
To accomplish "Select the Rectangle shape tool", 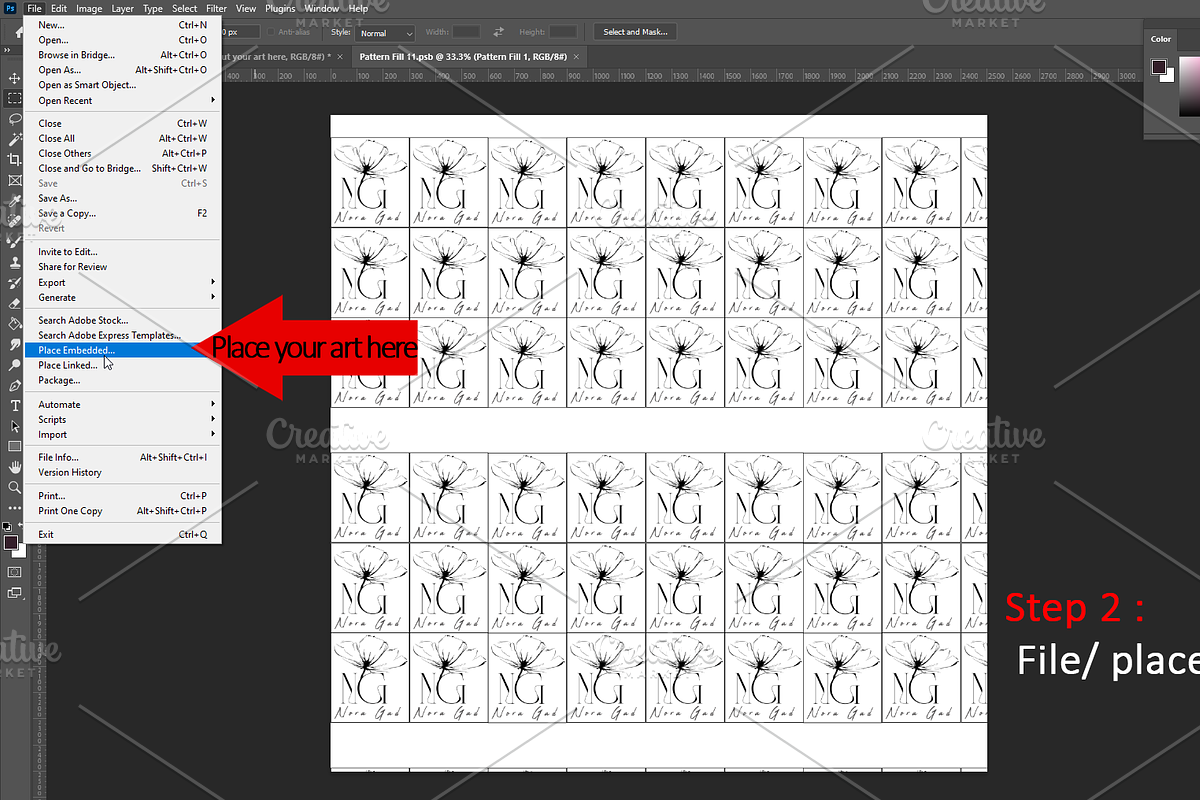I will pyautogui.click(x=14, y=447).
